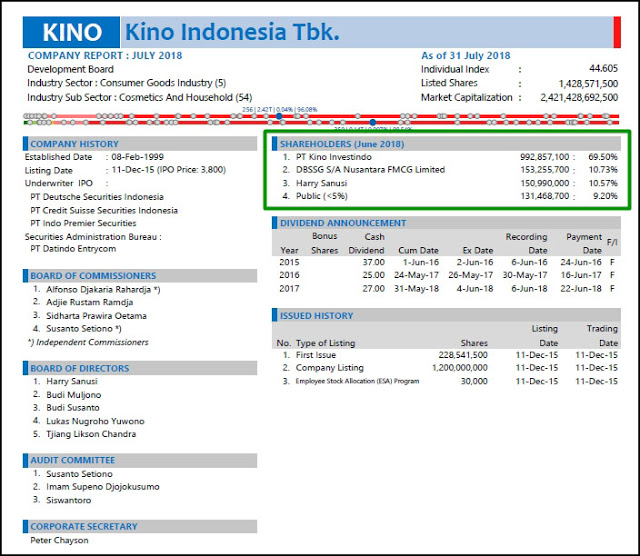This screenshot has width=640, height=556.
Task: Select public ownership percentage 9.20%
Action: [x=605, y=196]
